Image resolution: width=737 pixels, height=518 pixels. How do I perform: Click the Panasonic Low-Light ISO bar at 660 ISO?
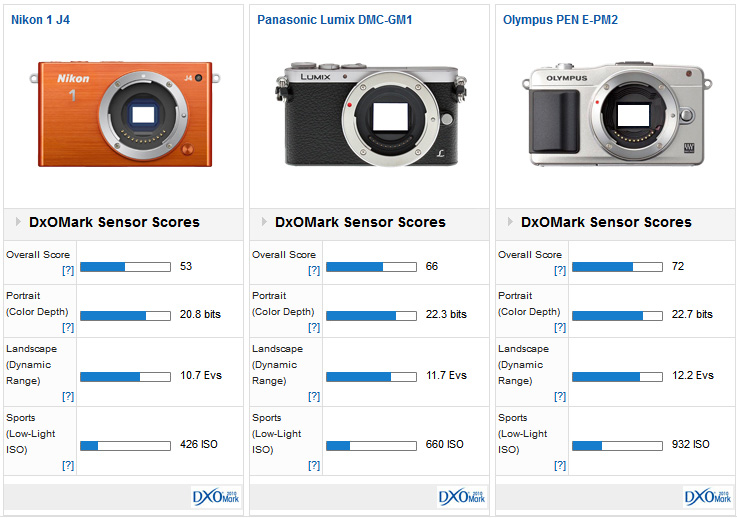[x=371, y=446]
